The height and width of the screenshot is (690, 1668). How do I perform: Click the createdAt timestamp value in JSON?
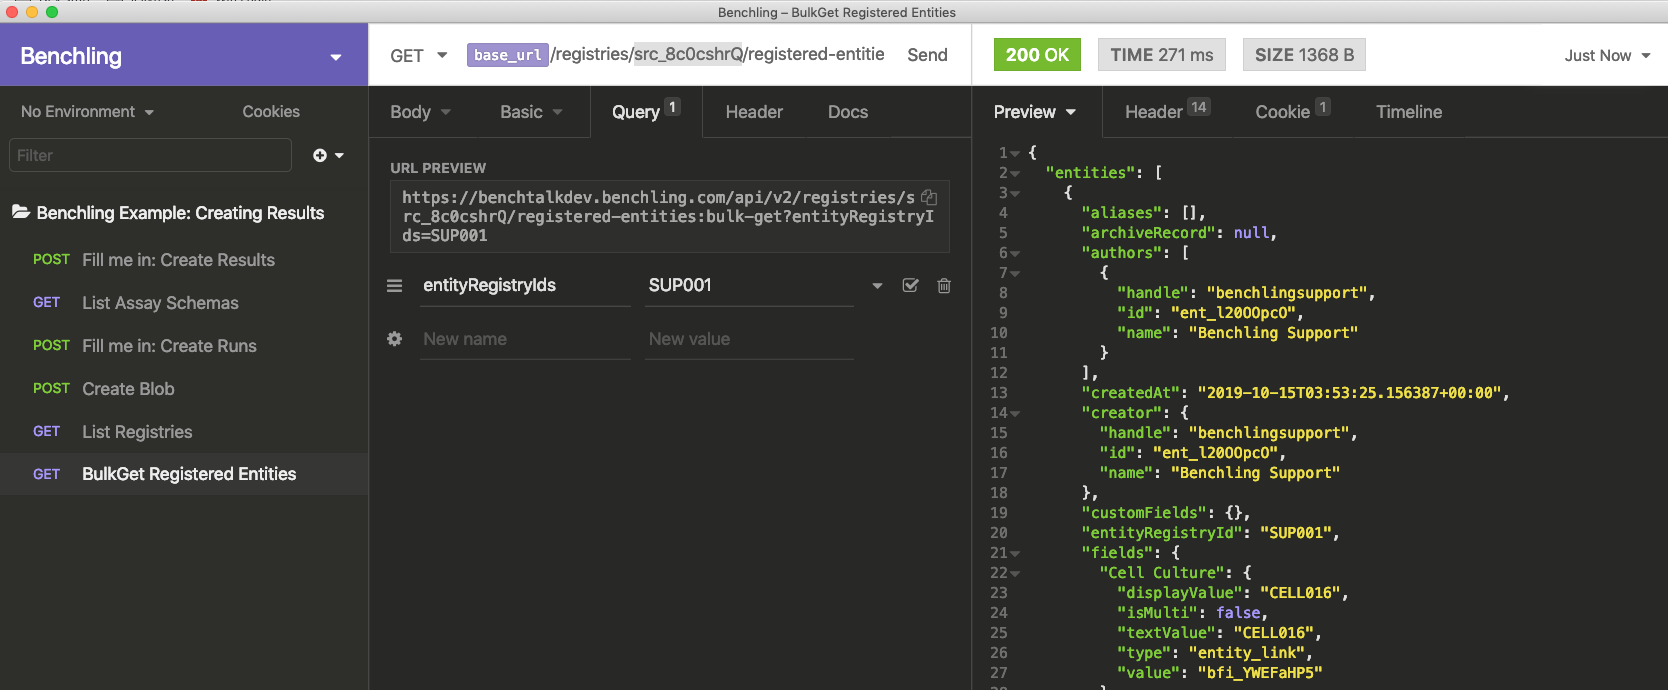click(1349, 393)
